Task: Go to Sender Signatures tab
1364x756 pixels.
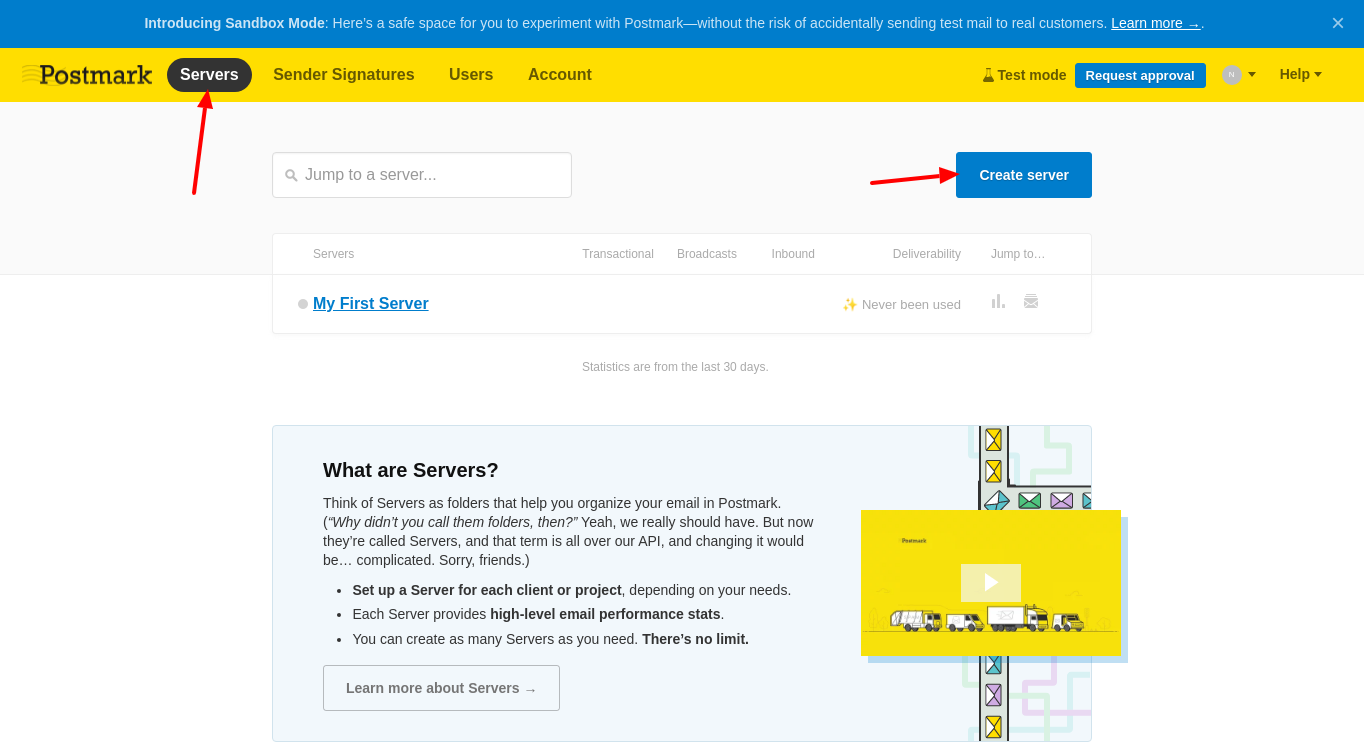Action: 344,75
